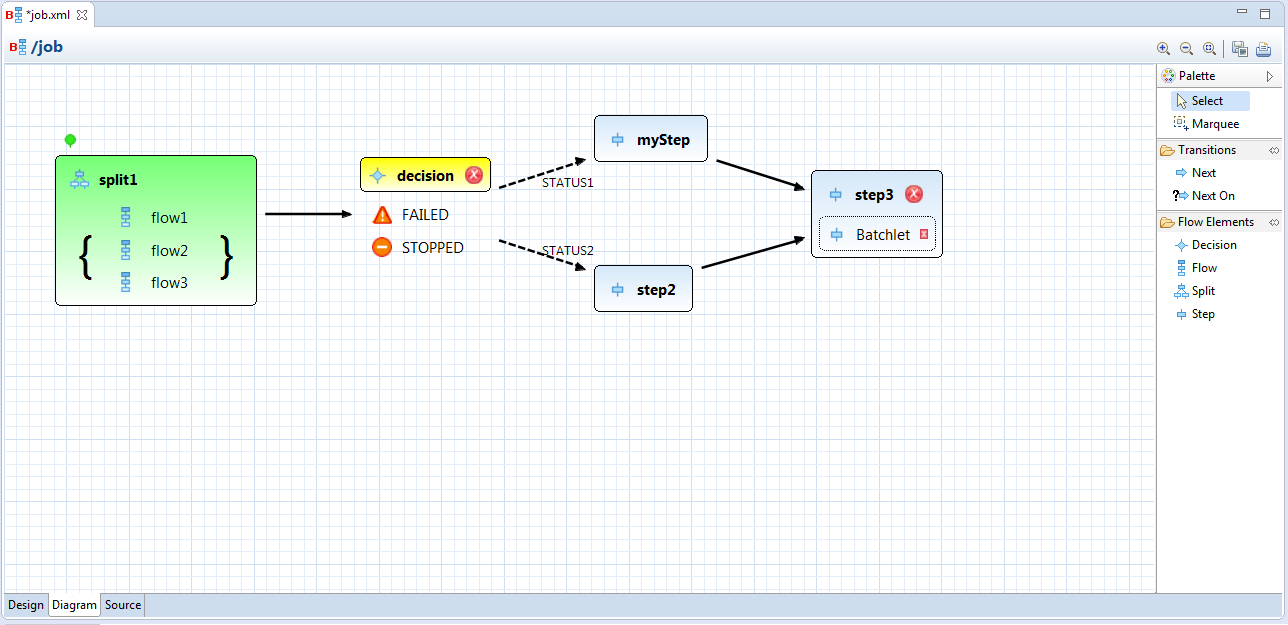Switch to the Source tab
This screenshot has width=1288, height=625.
coord(123,605)
